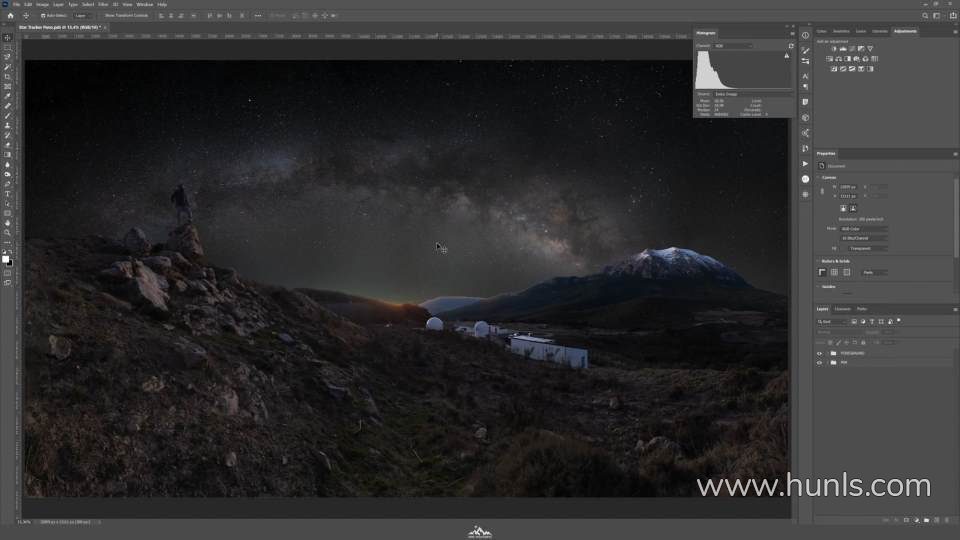Open the Auto-Select Layer dropdown
This screenshot has height=540, width=960.
82,15
